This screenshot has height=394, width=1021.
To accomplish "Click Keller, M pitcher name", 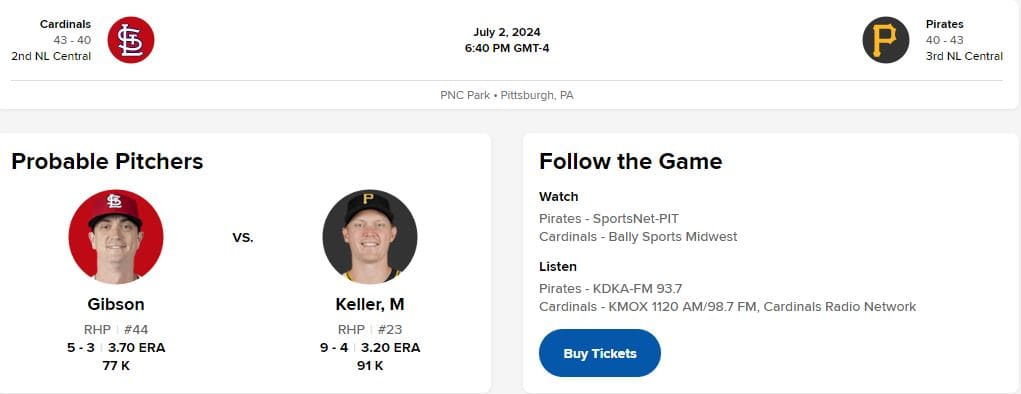I will click(x=370, y=304).
